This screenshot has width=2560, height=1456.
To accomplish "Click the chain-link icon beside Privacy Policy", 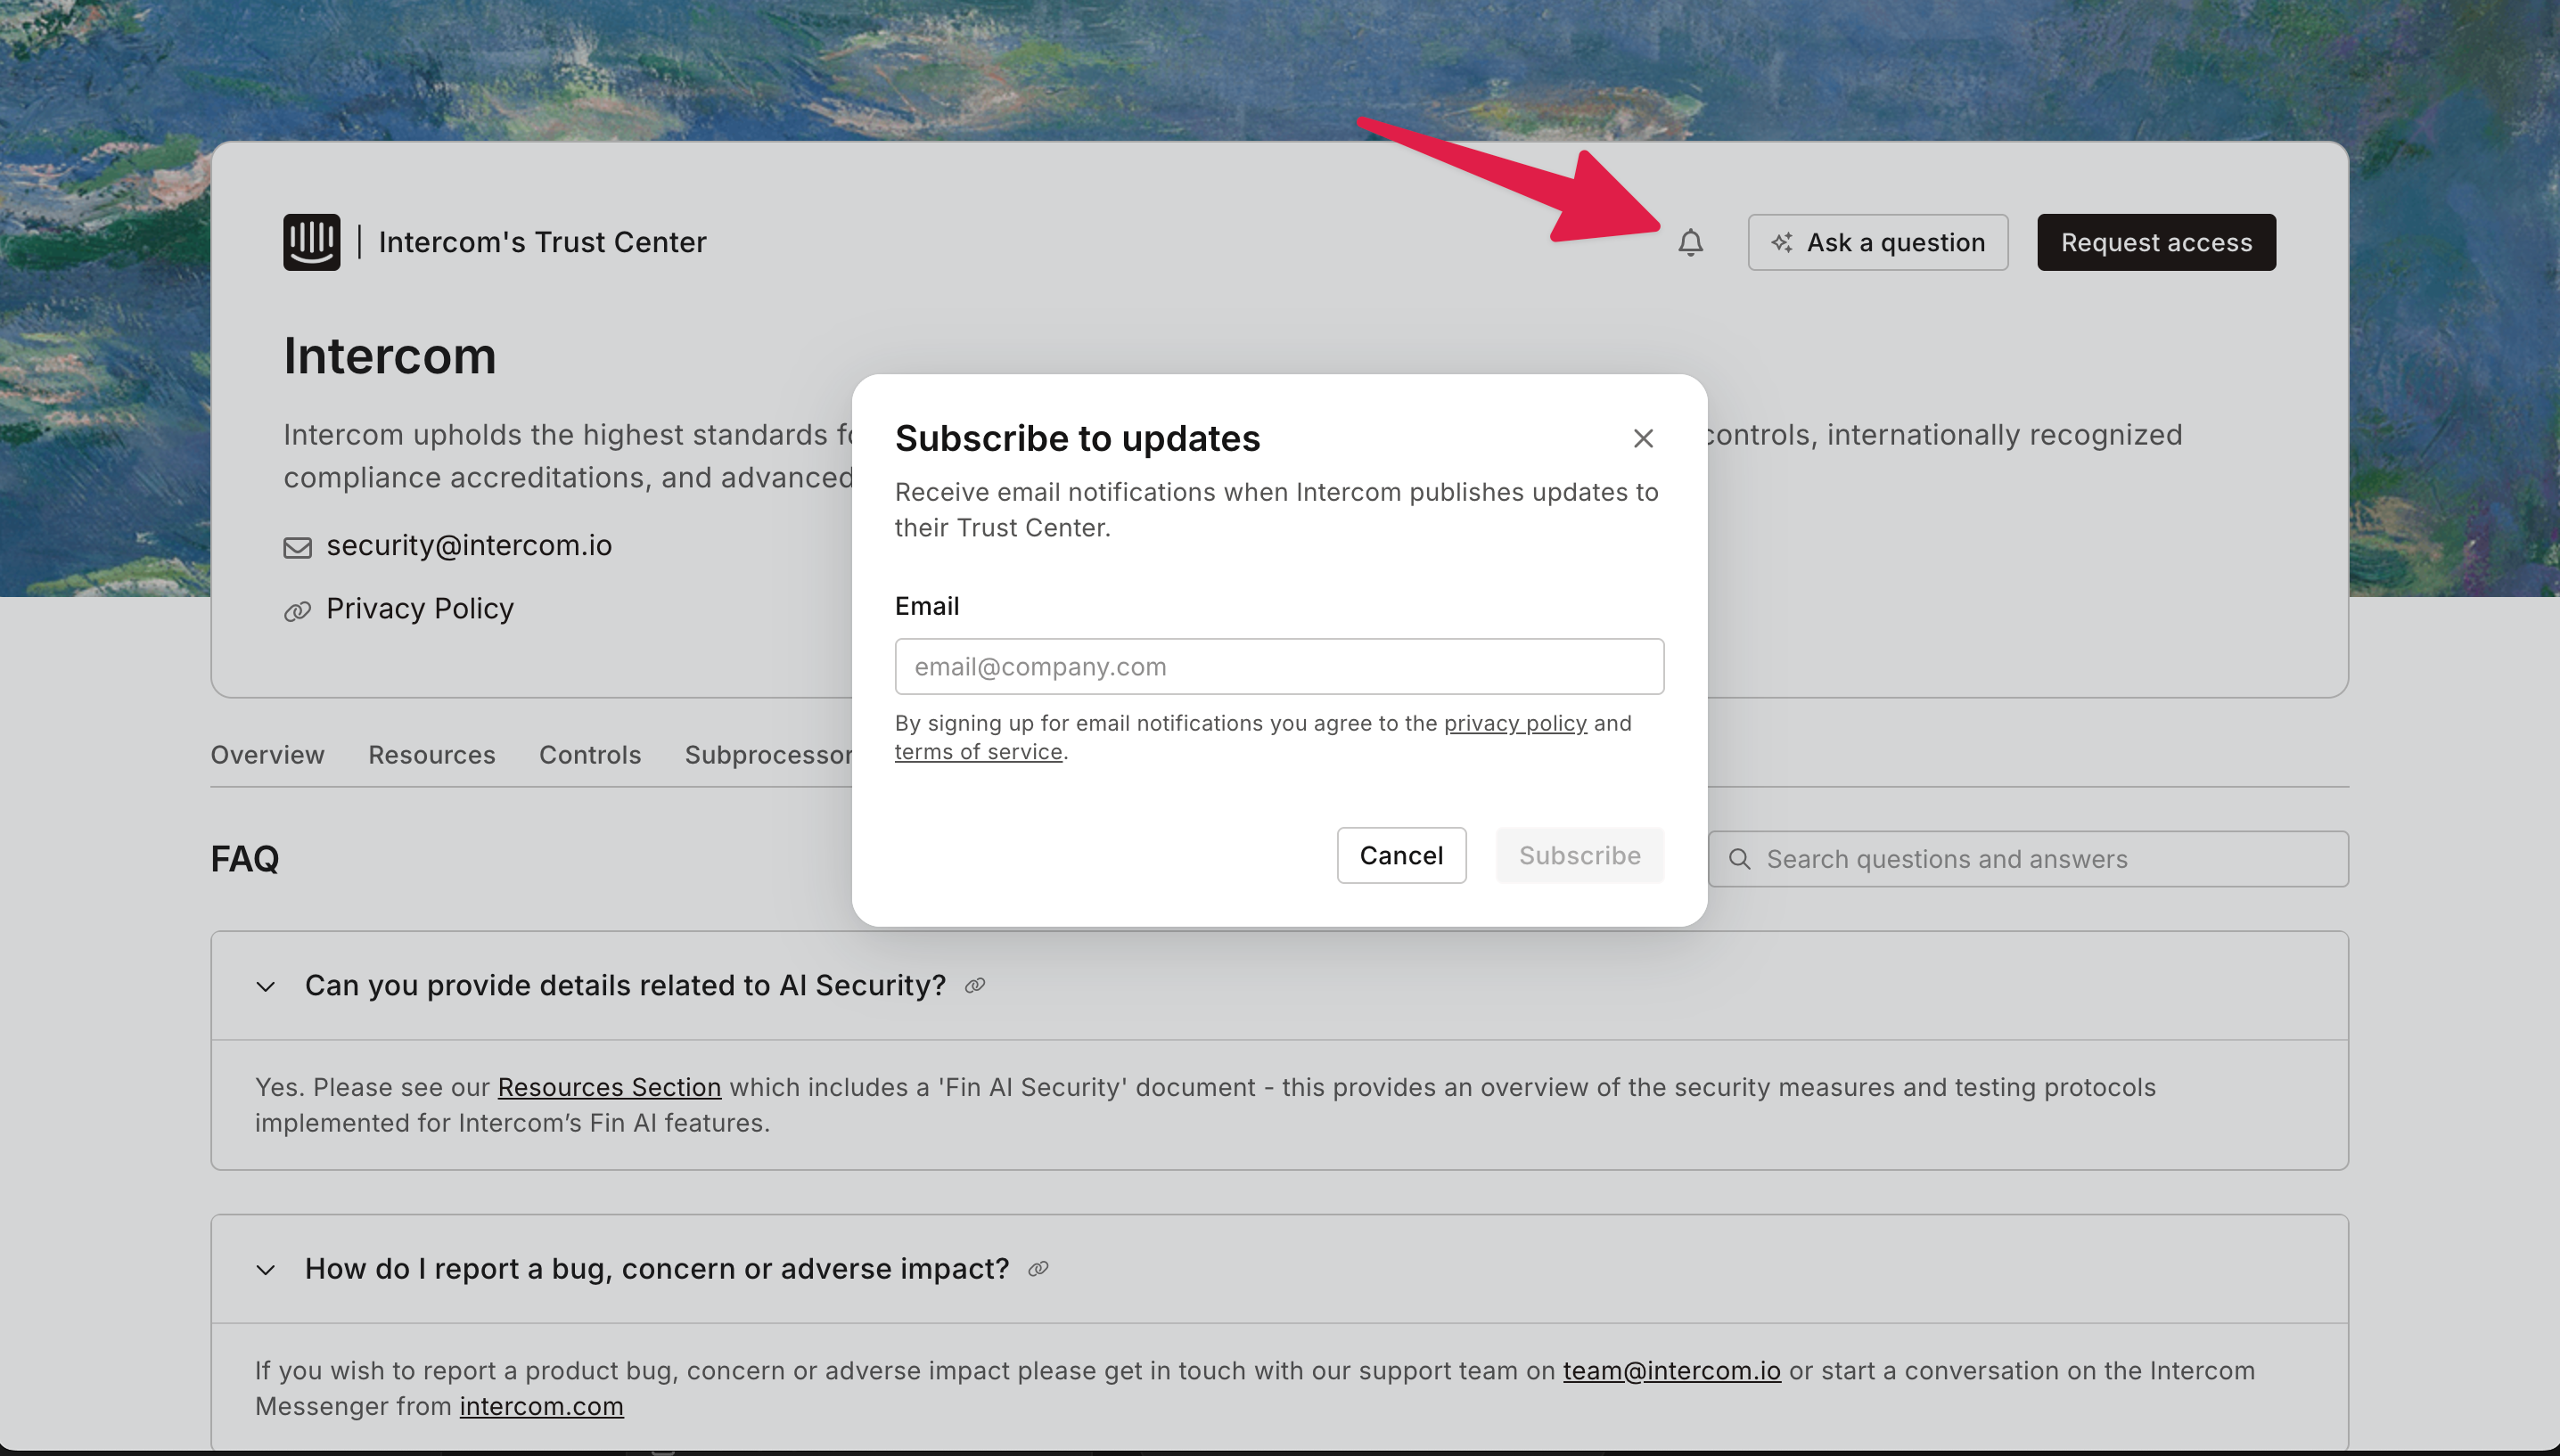I will (x=297, y=611).
